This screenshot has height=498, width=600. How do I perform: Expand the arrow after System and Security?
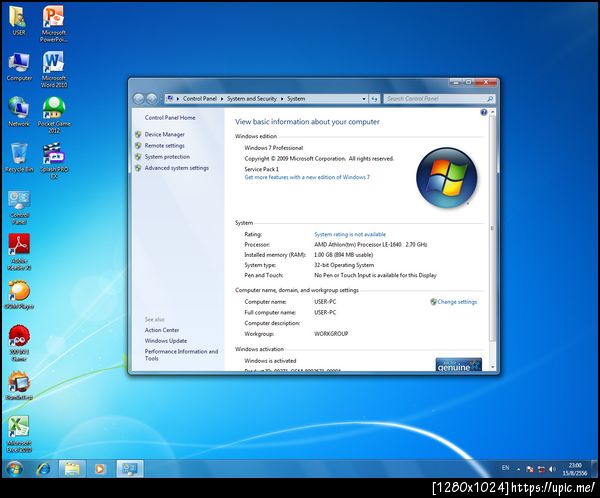point(282,99)
